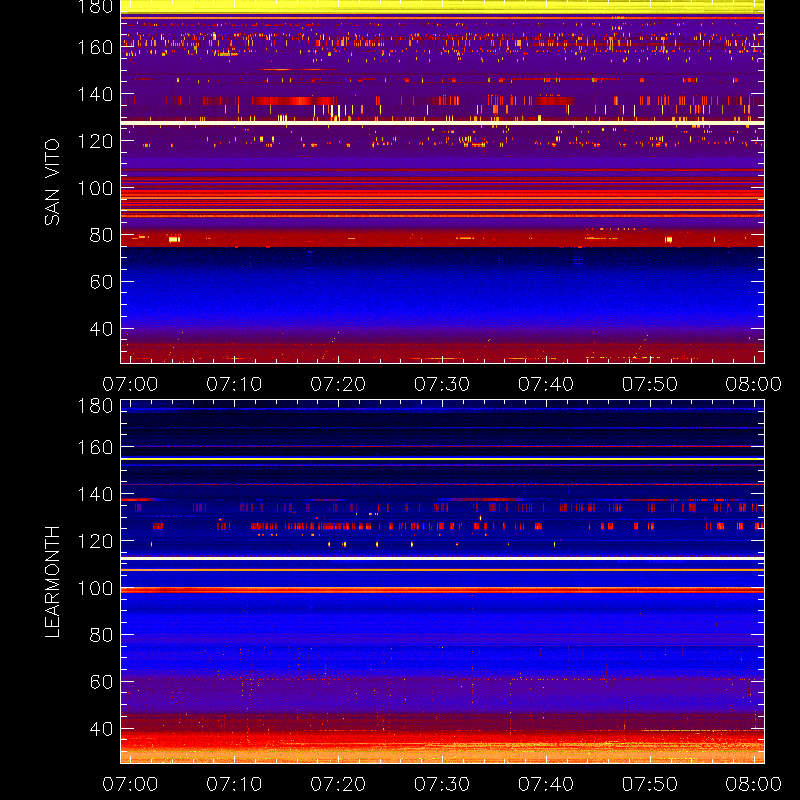Pick the 80 tick label on Learmonth plot
Image resolution: width=800 pixels, height=800 pixels.
[101, 635]
